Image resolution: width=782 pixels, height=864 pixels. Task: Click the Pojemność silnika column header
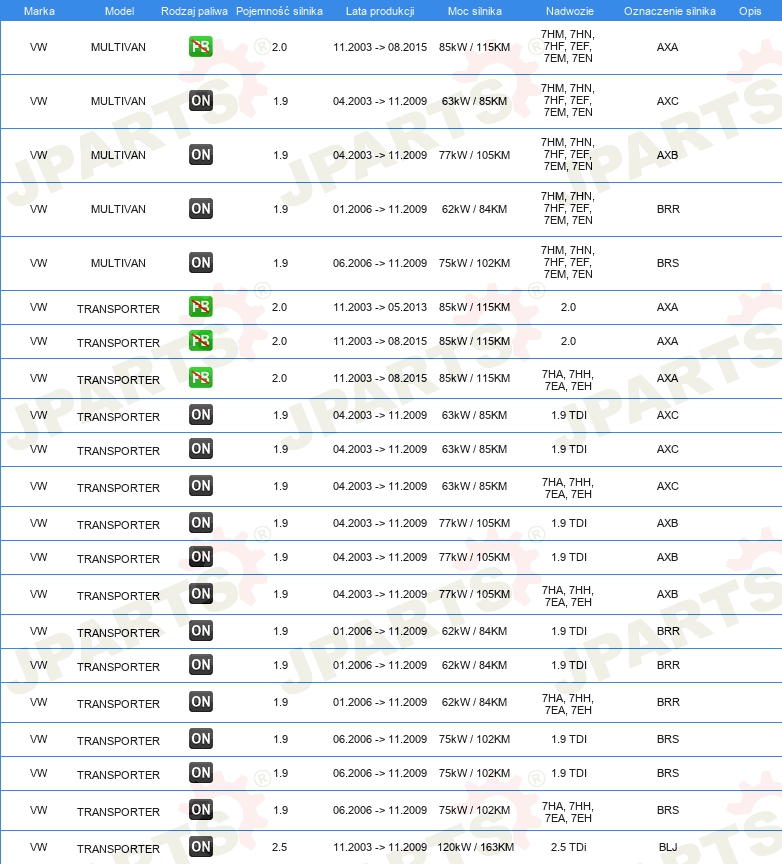(279, 11)
